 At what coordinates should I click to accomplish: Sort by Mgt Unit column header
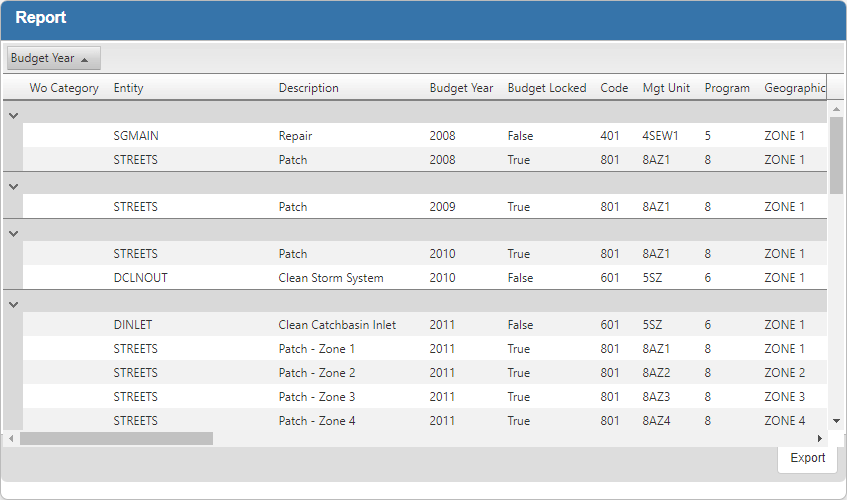coord(666,88)
